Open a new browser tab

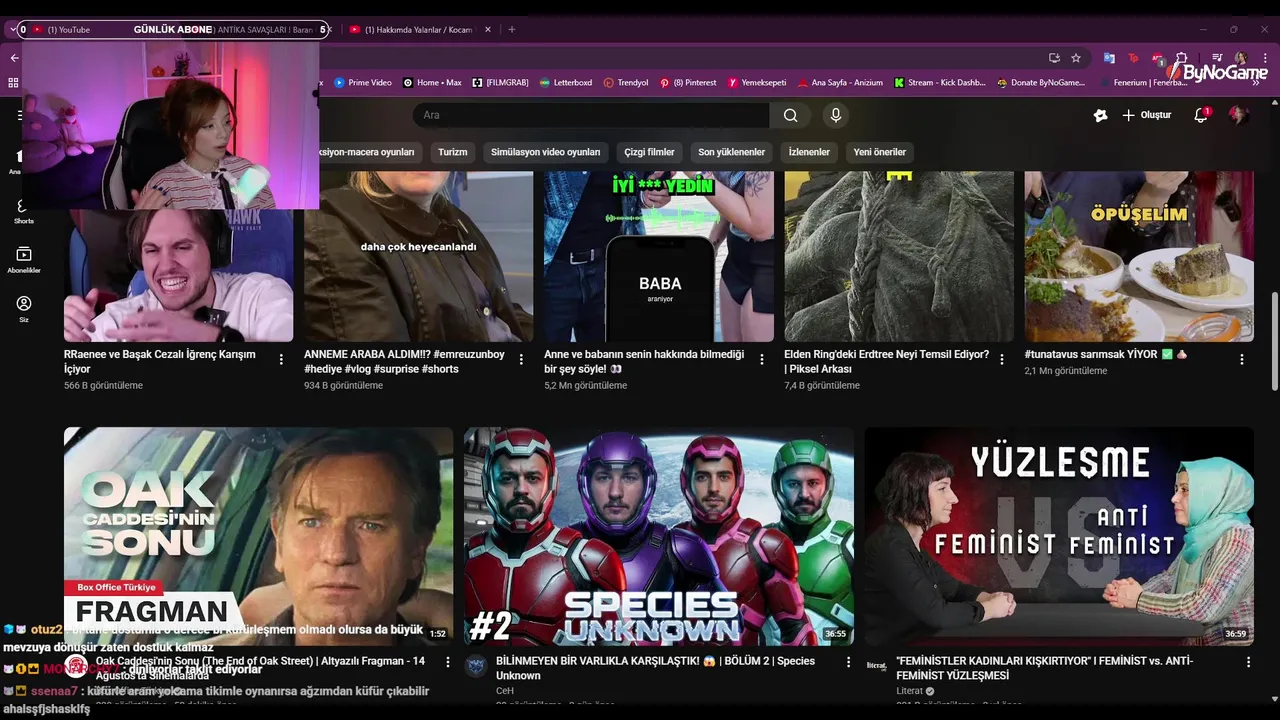click(511, 29)
